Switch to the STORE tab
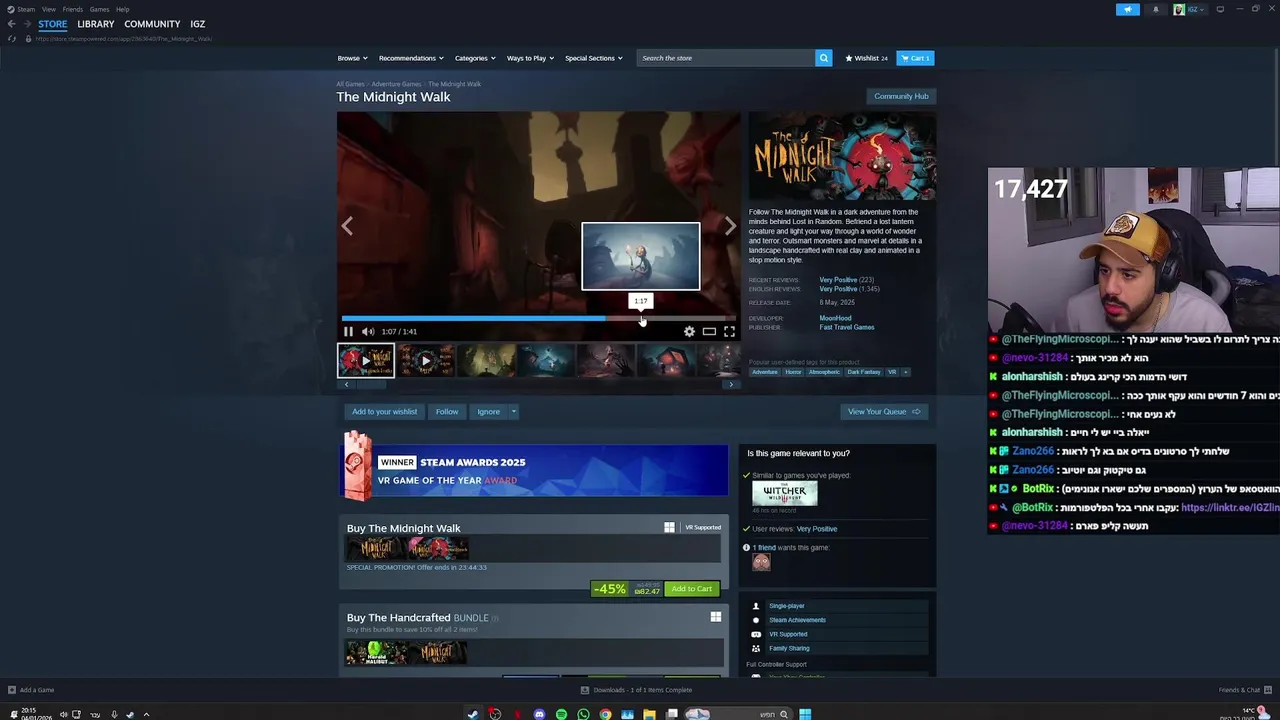 53,24
